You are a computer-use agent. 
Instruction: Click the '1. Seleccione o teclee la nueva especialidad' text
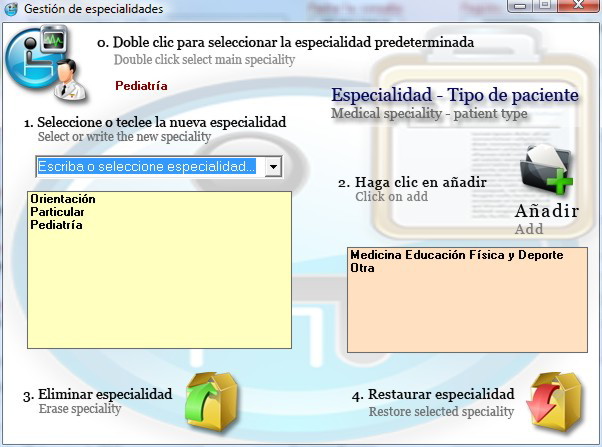point(155,123)
